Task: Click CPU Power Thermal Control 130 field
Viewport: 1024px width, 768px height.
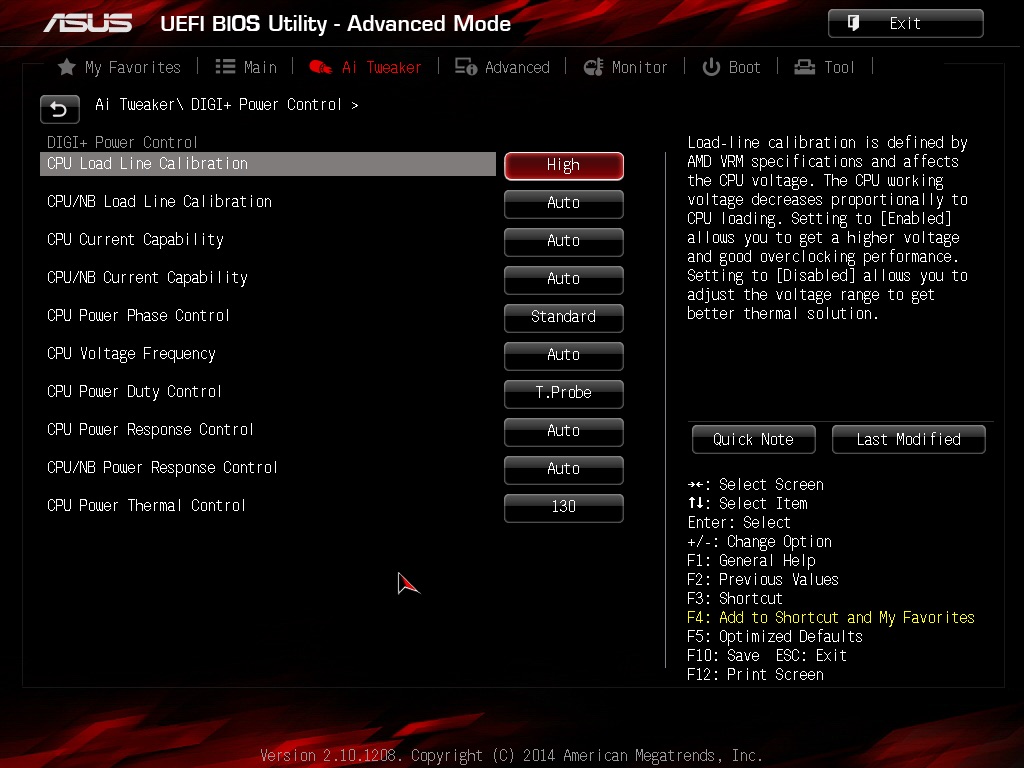Action: click(564, 506)
